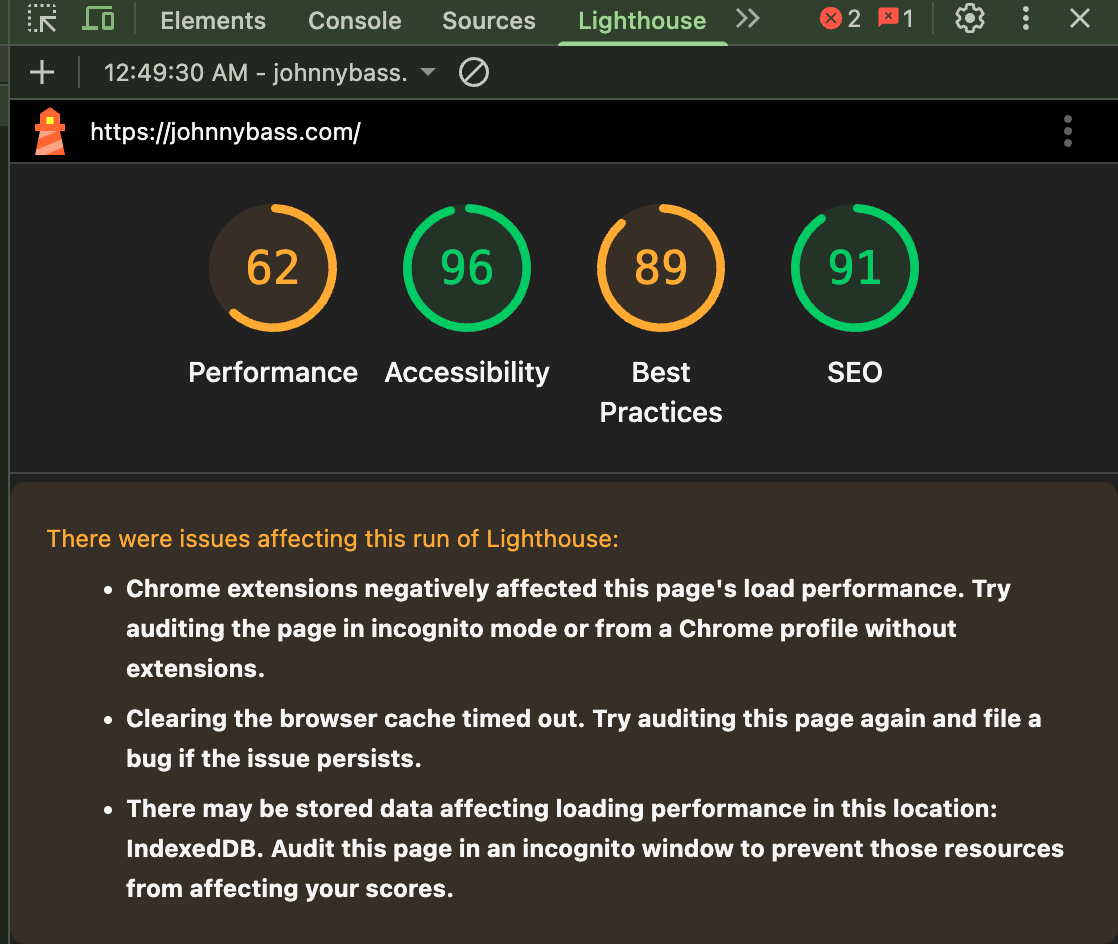The height and width of the screenshot is (944, 1118).
Task: Click the Lighthouse lighthouse logo
Action: pyautogui.click(x=50, y=132)
